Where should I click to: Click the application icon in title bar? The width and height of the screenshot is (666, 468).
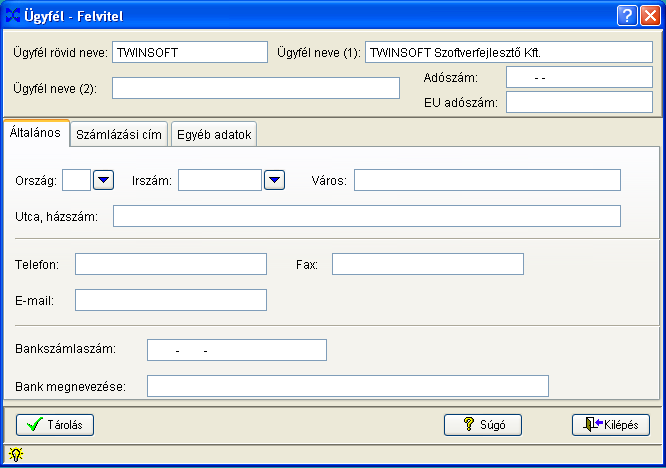[x=13, y=16]
